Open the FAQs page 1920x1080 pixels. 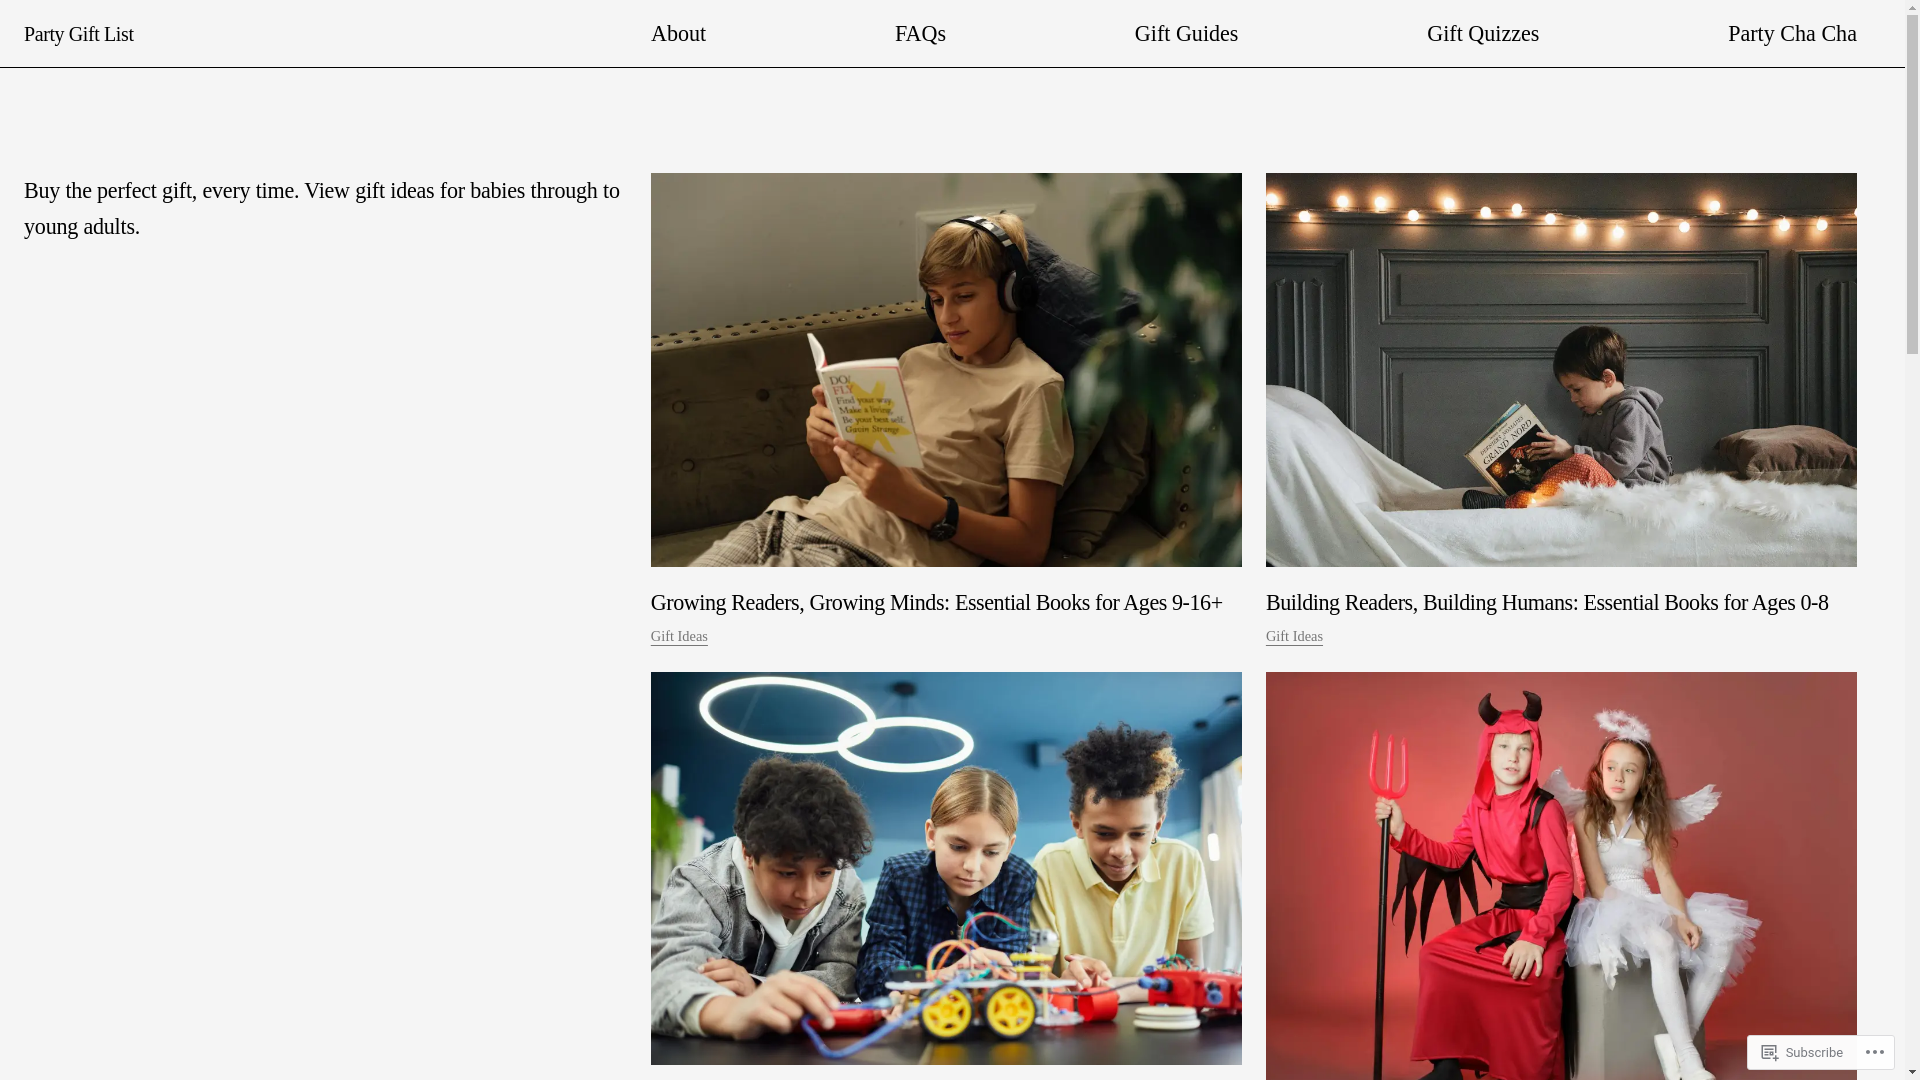[x=920, y=33]
